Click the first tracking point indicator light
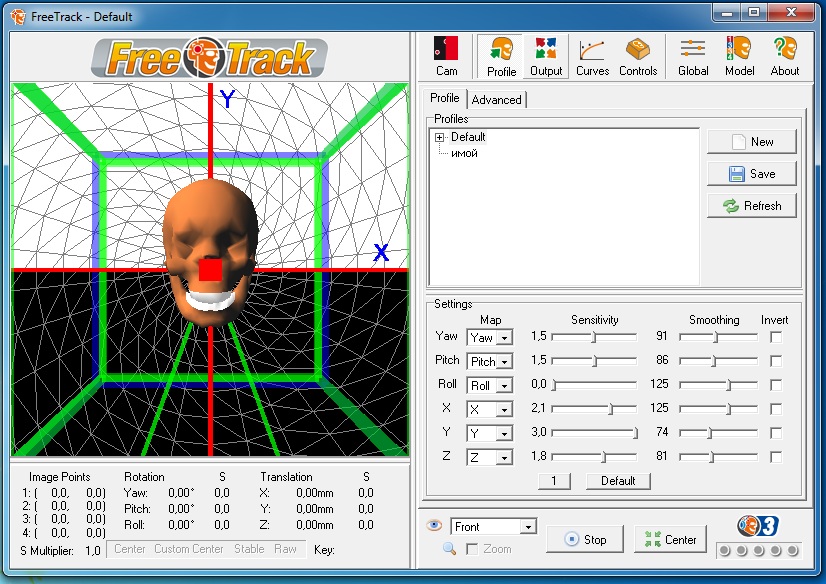Screen dimensions: 826x584 tap(725, 550)
